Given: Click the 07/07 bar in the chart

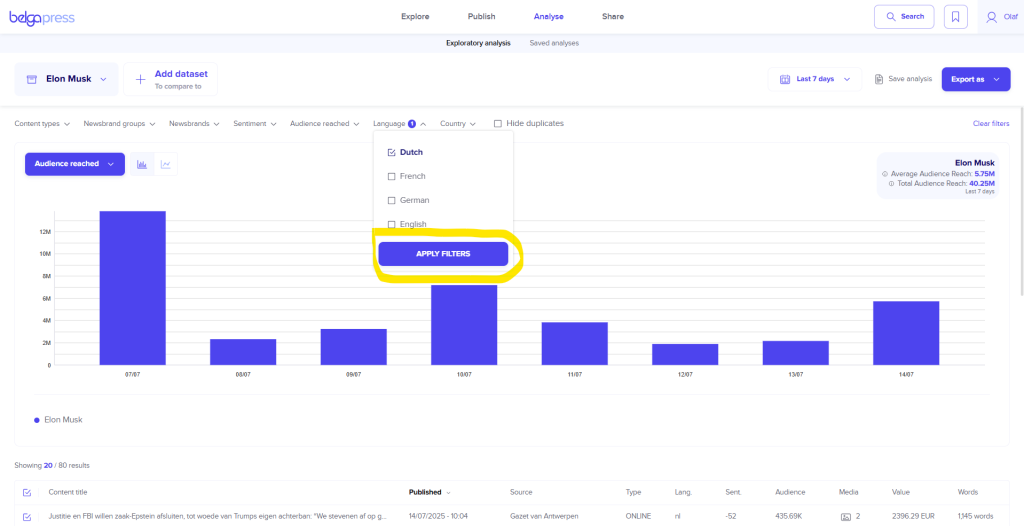Looking at the screenshot, I should (x=132, y=288).
